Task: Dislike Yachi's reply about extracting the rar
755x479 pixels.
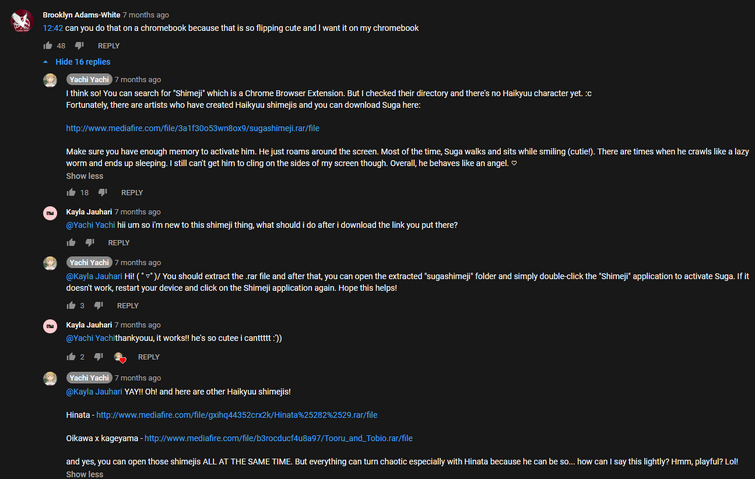Action: pyautogui.click(x=99, y=306)
